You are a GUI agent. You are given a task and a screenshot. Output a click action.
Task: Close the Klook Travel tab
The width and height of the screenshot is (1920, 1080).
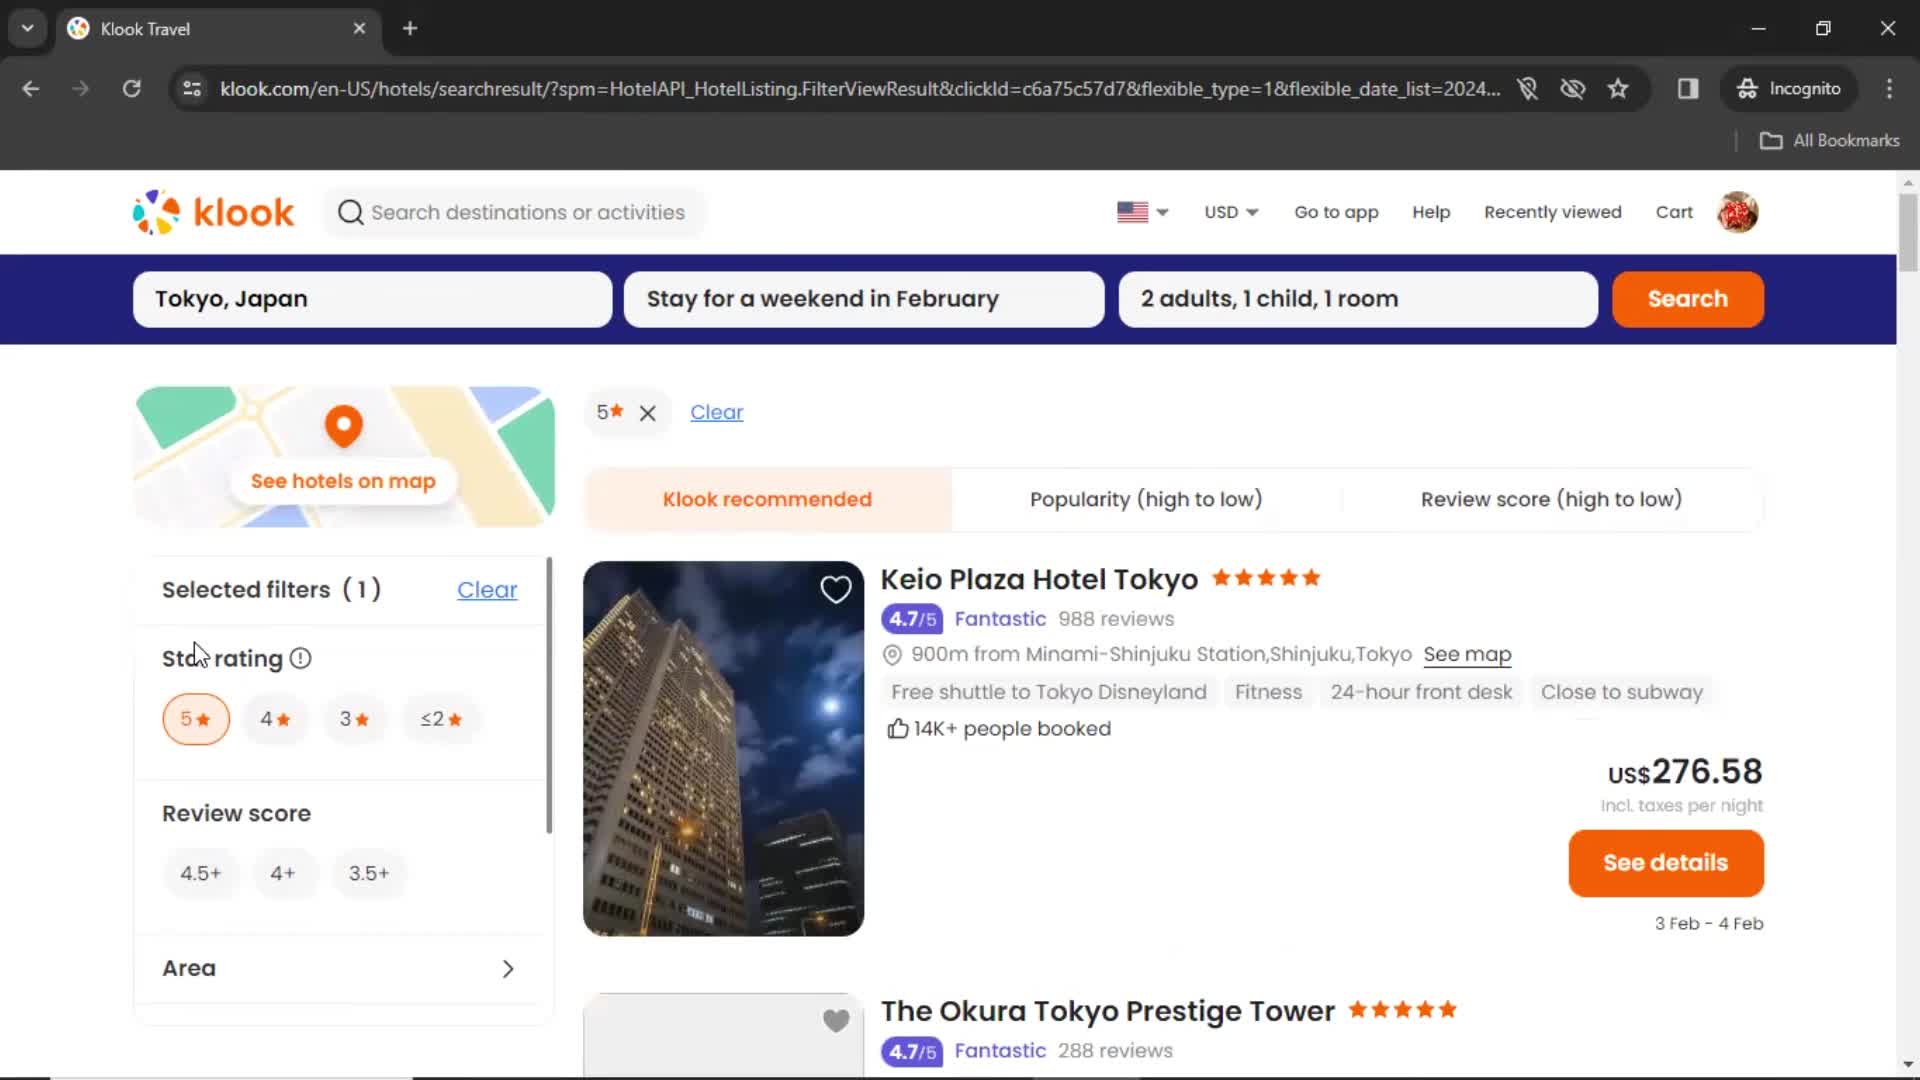tap(359, 28)
